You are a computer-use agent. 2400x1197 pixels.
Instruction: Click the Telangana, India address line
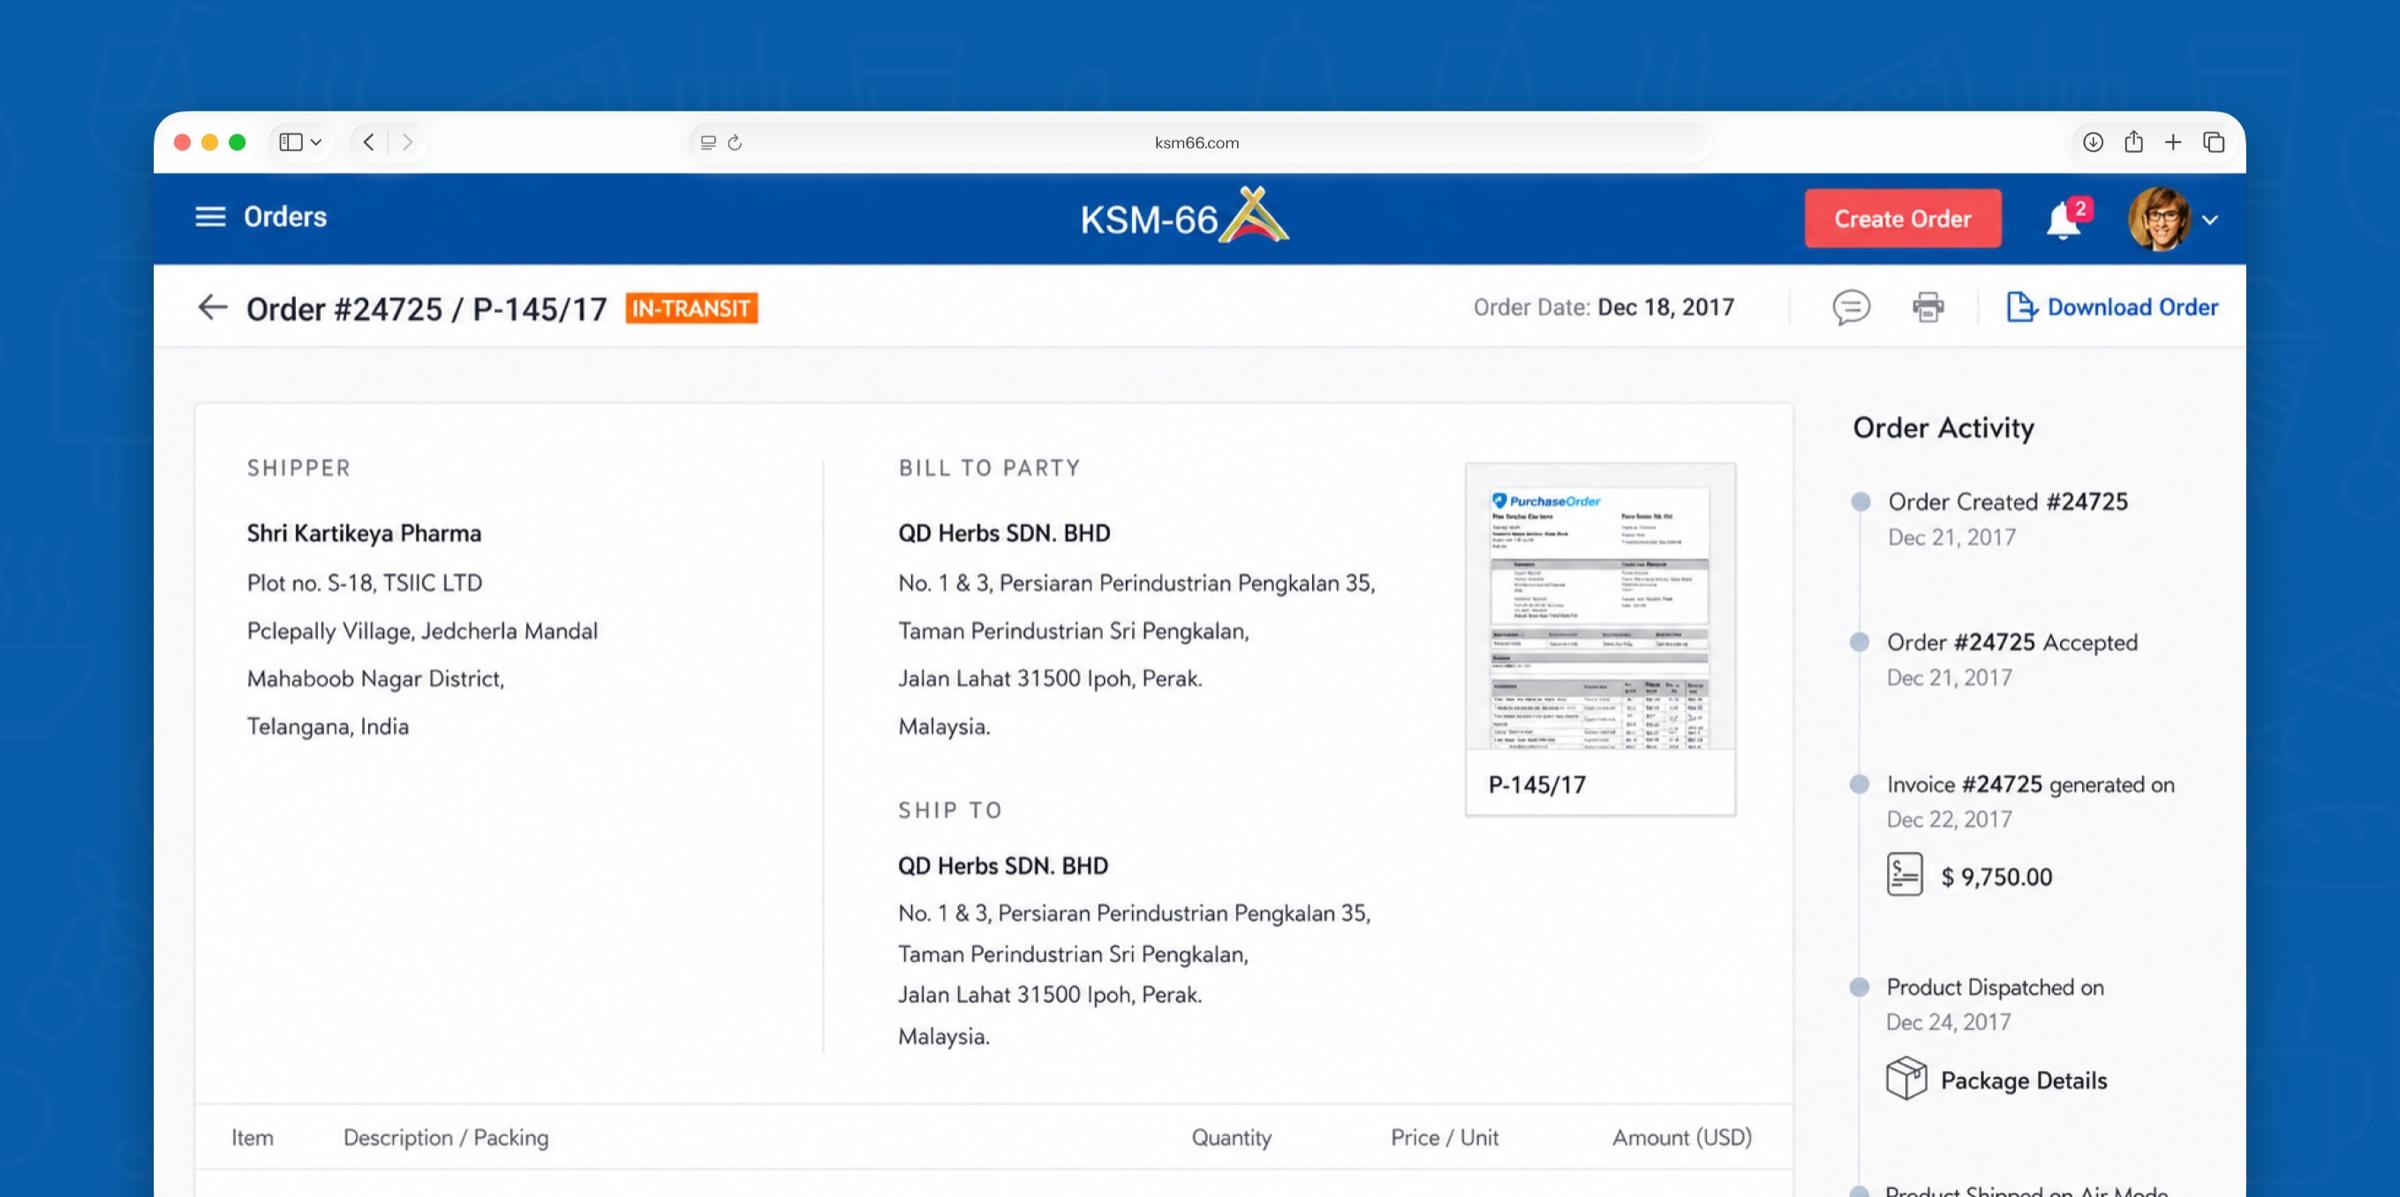coord(328,726)
